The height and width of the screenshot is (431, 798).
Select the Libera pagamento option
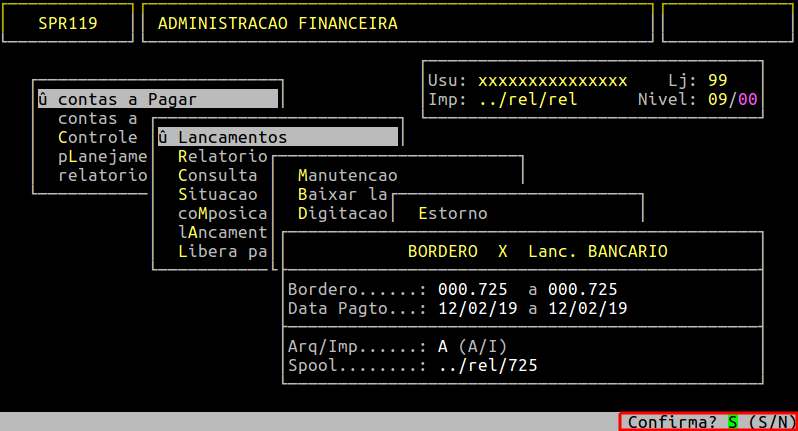(x=222, y=251)
